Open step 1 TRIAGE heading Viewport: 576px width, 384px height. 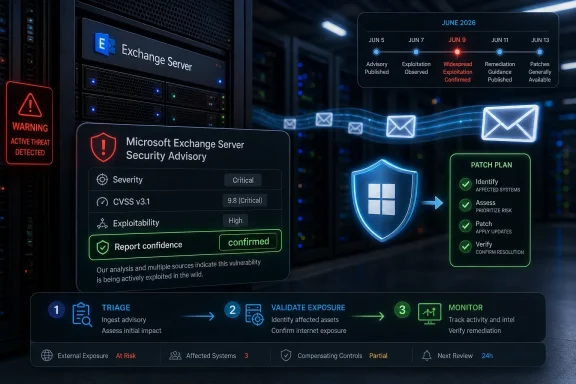(x=116, y=307)
